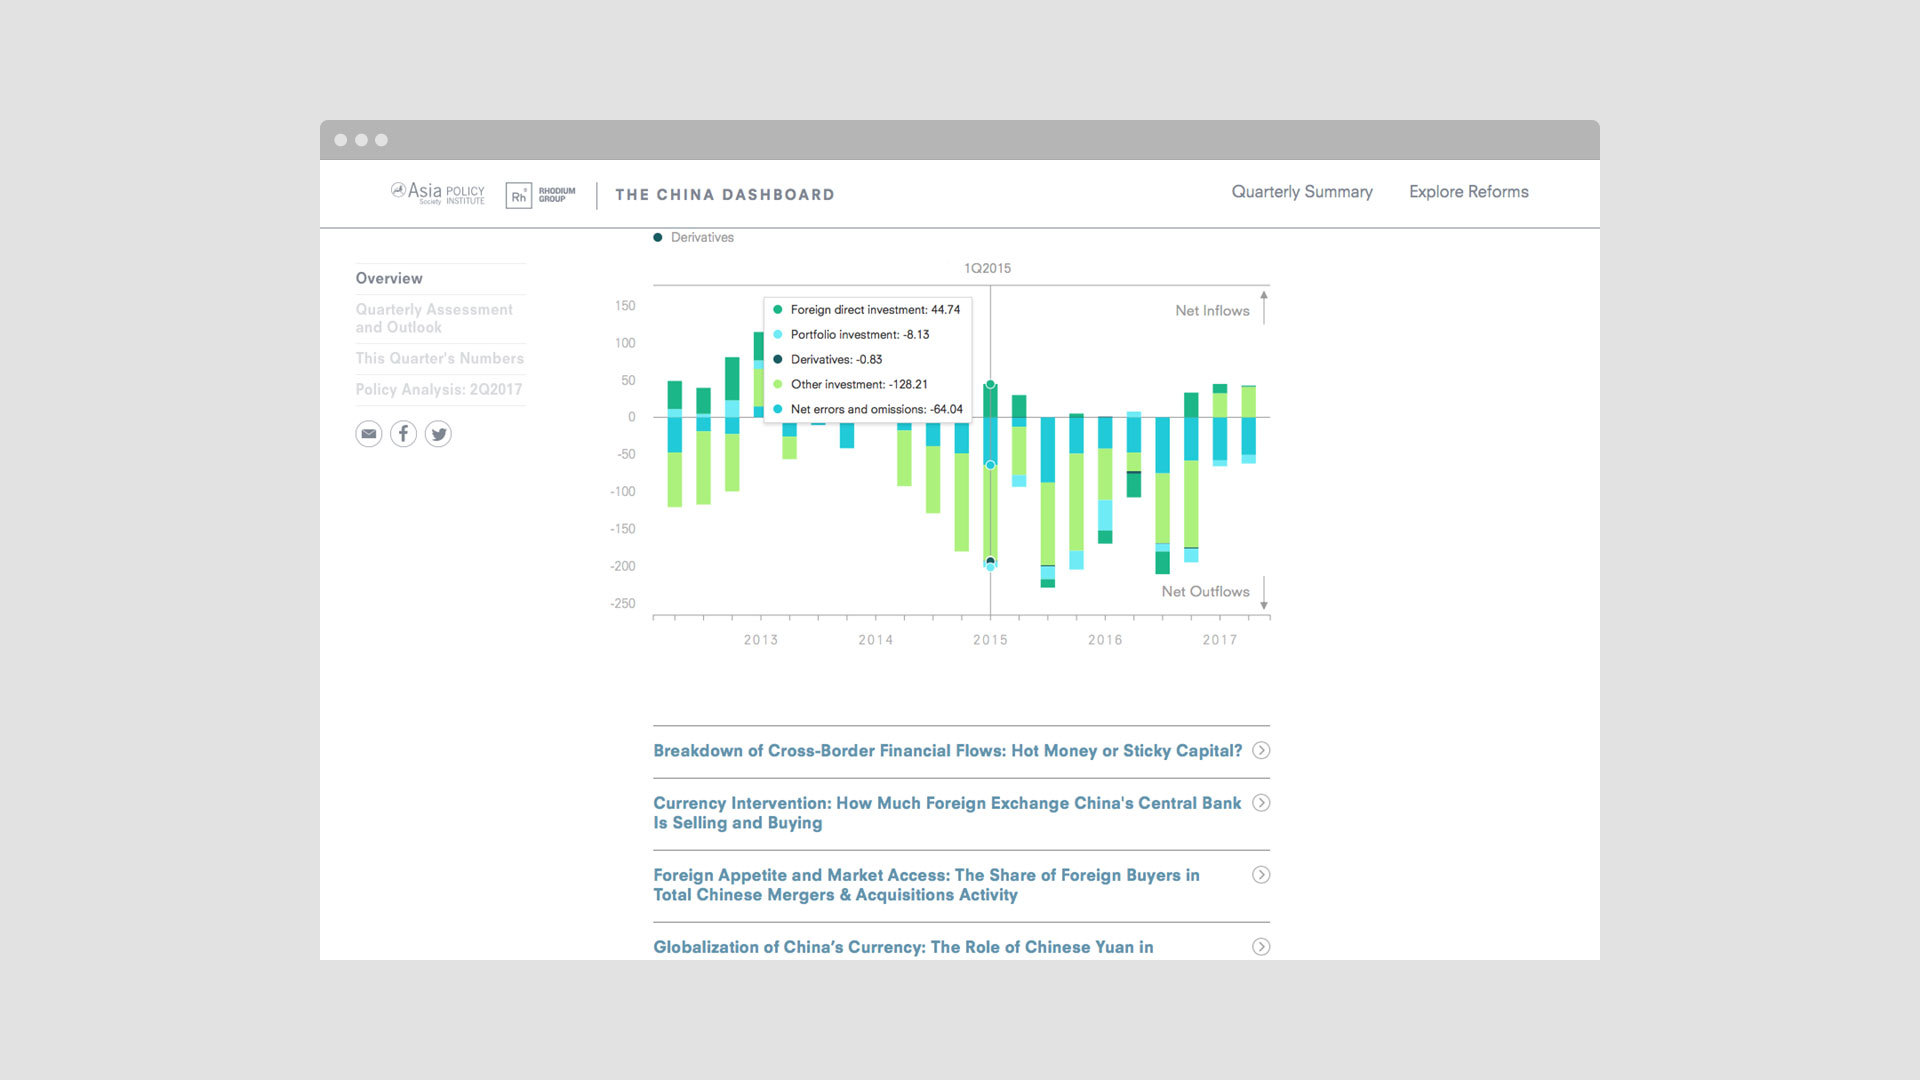This screenshot has height=1080, width=1920.
Task: Click the 2016 label on chart axis
Action: [x=1105, y=640]
